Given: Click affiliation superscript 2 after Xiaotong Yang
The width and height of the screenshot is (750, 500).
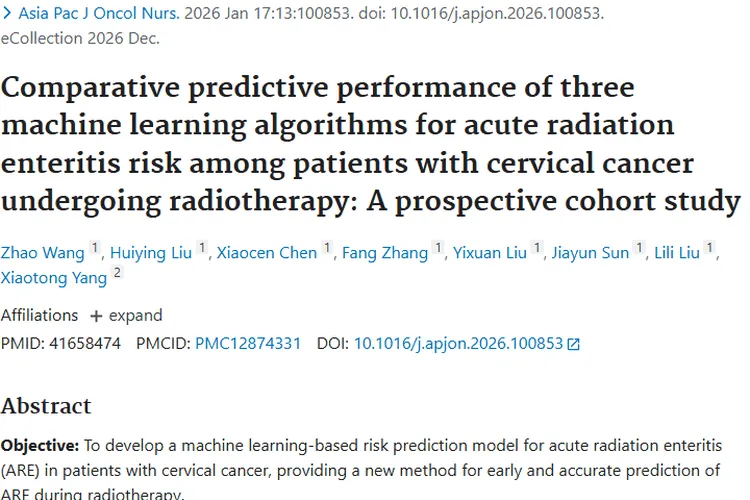Looking at the screenshot, I should pyautogui.click(x=117, y=273).
